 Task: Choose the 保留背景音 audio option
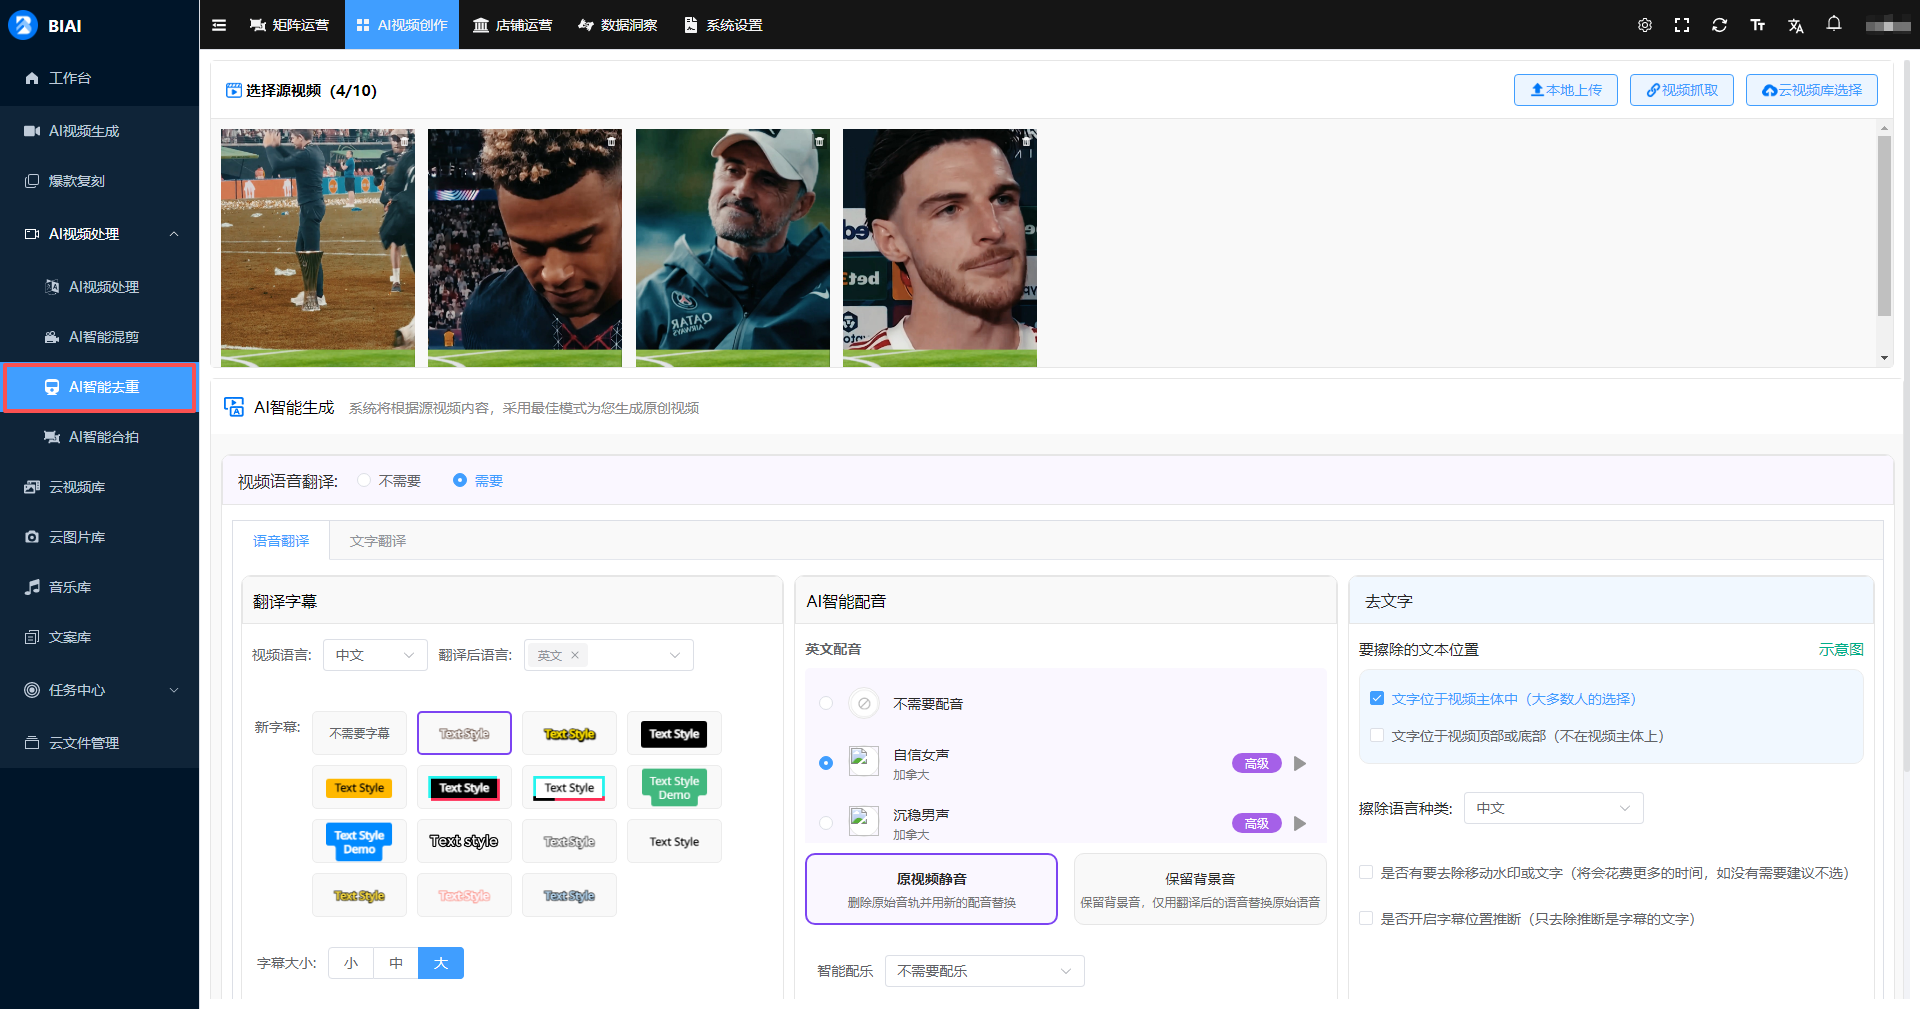[x=1200, y=889]
